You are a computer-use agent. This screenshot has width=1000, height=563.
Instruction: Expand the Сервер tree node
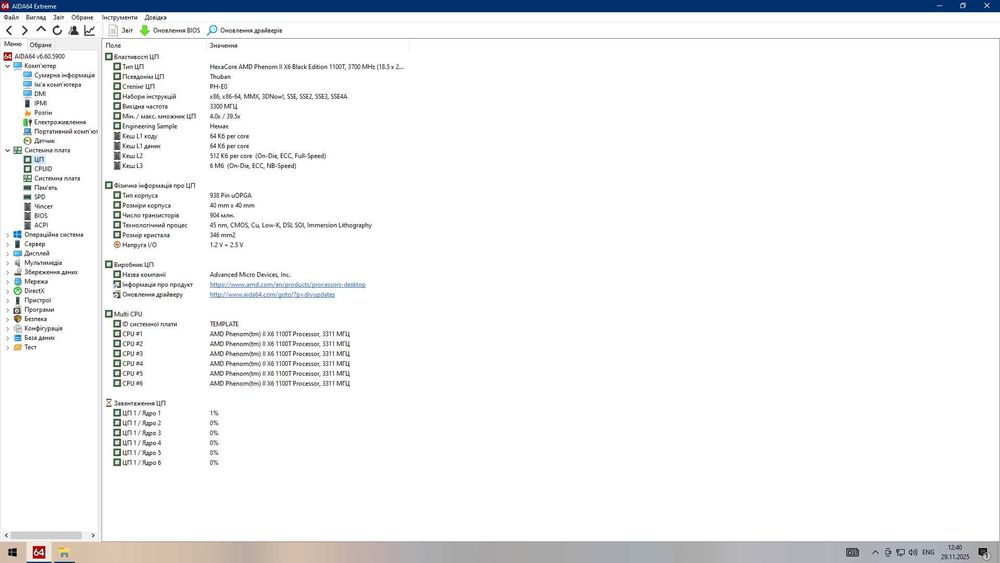[x=8, y=244]
